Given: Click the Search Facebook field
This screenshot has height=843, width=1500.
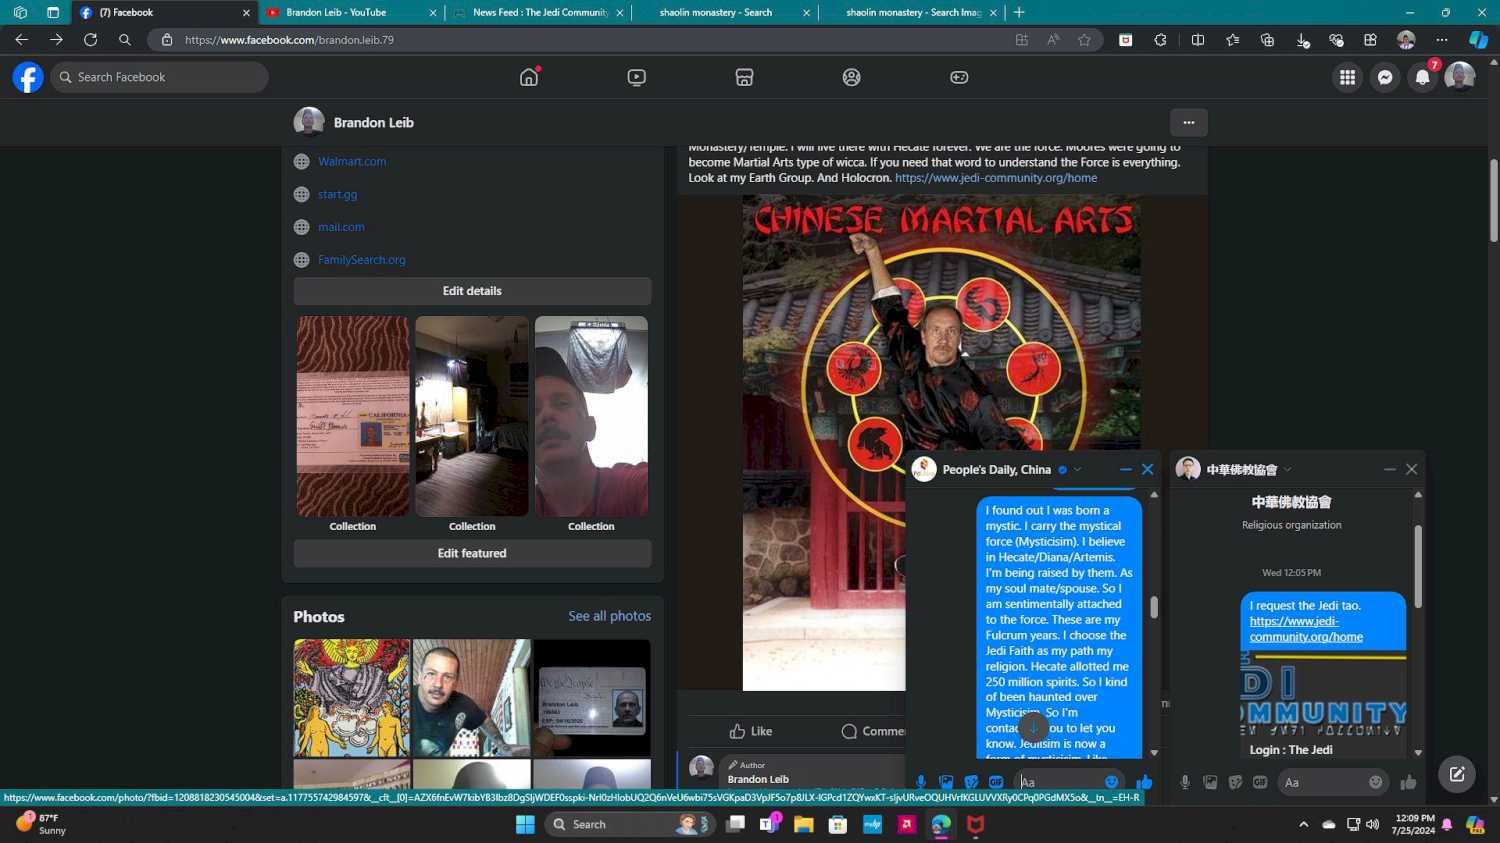Looking at the screenshot, I should click(x=160, y=77).
